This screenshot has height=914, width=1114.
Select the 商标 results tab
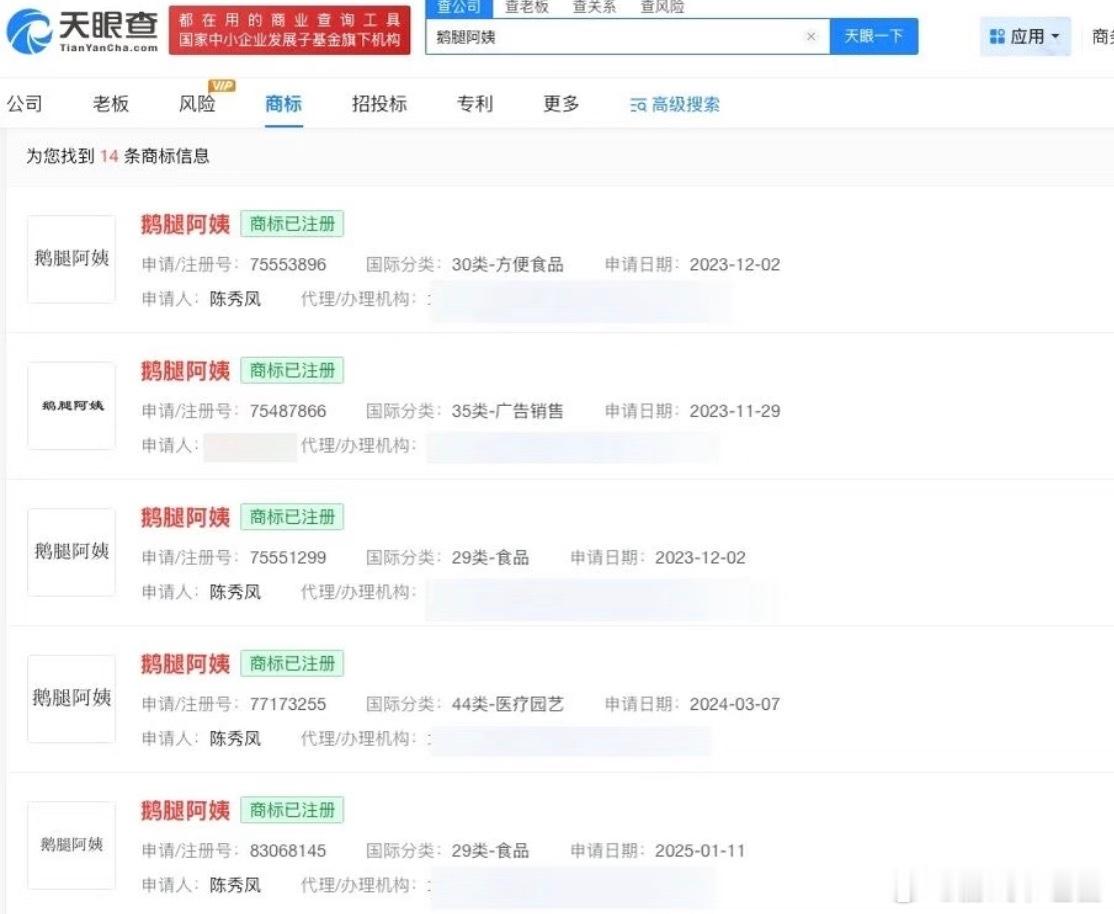(x=283, y=104)
